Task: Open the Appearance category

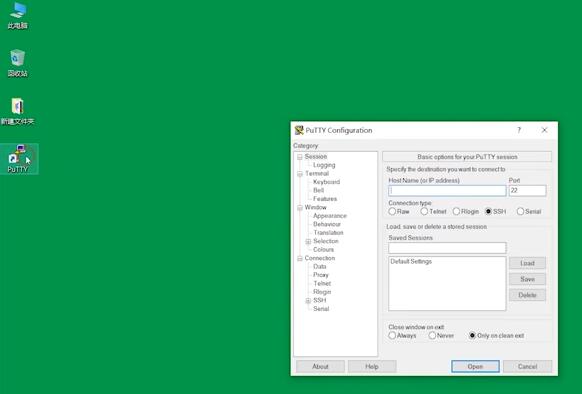Action: 330,216
